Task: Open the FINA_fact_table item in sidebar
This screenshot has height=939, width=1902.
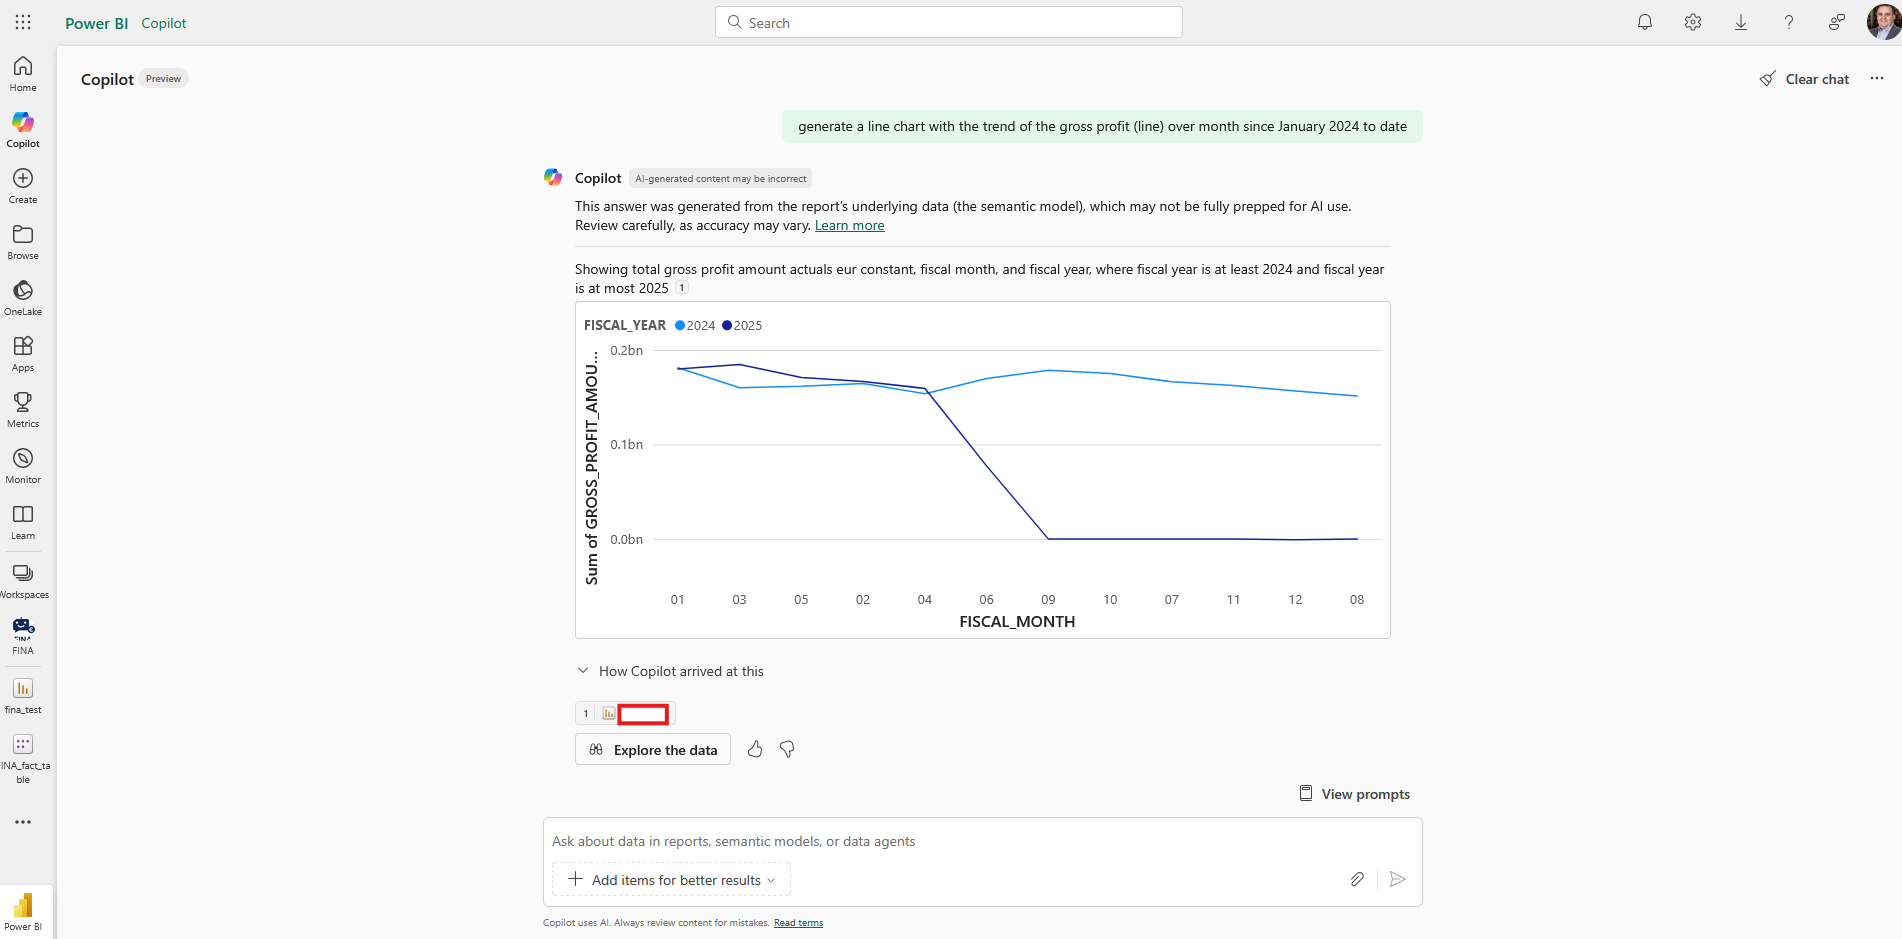Action: coord(23,759)
